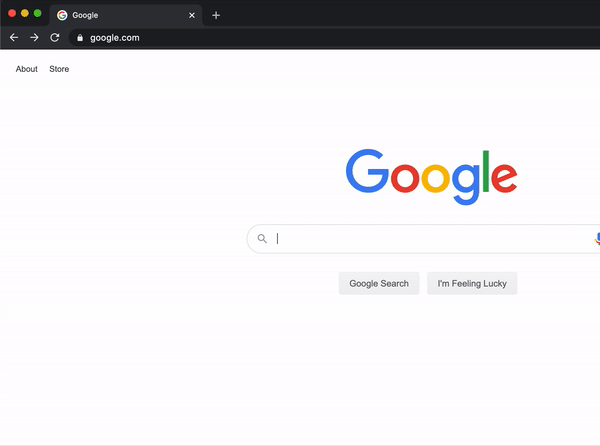This screenshot has width=600, height=446.
Task: Maximize window with the green button
Action: [38, 13]
